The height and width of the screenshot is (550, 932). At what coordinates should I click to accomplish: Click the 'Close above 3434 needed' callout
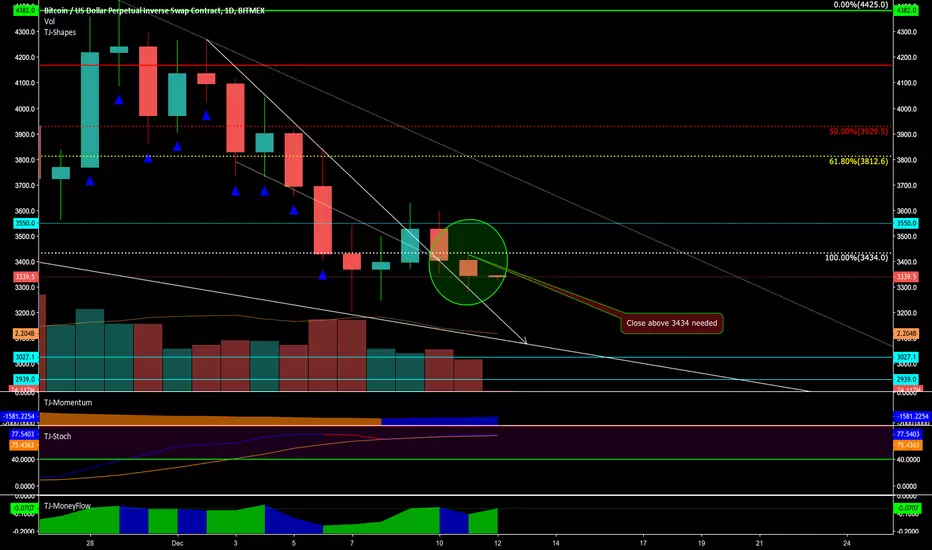pyautogui.click(x=672, y=323)
